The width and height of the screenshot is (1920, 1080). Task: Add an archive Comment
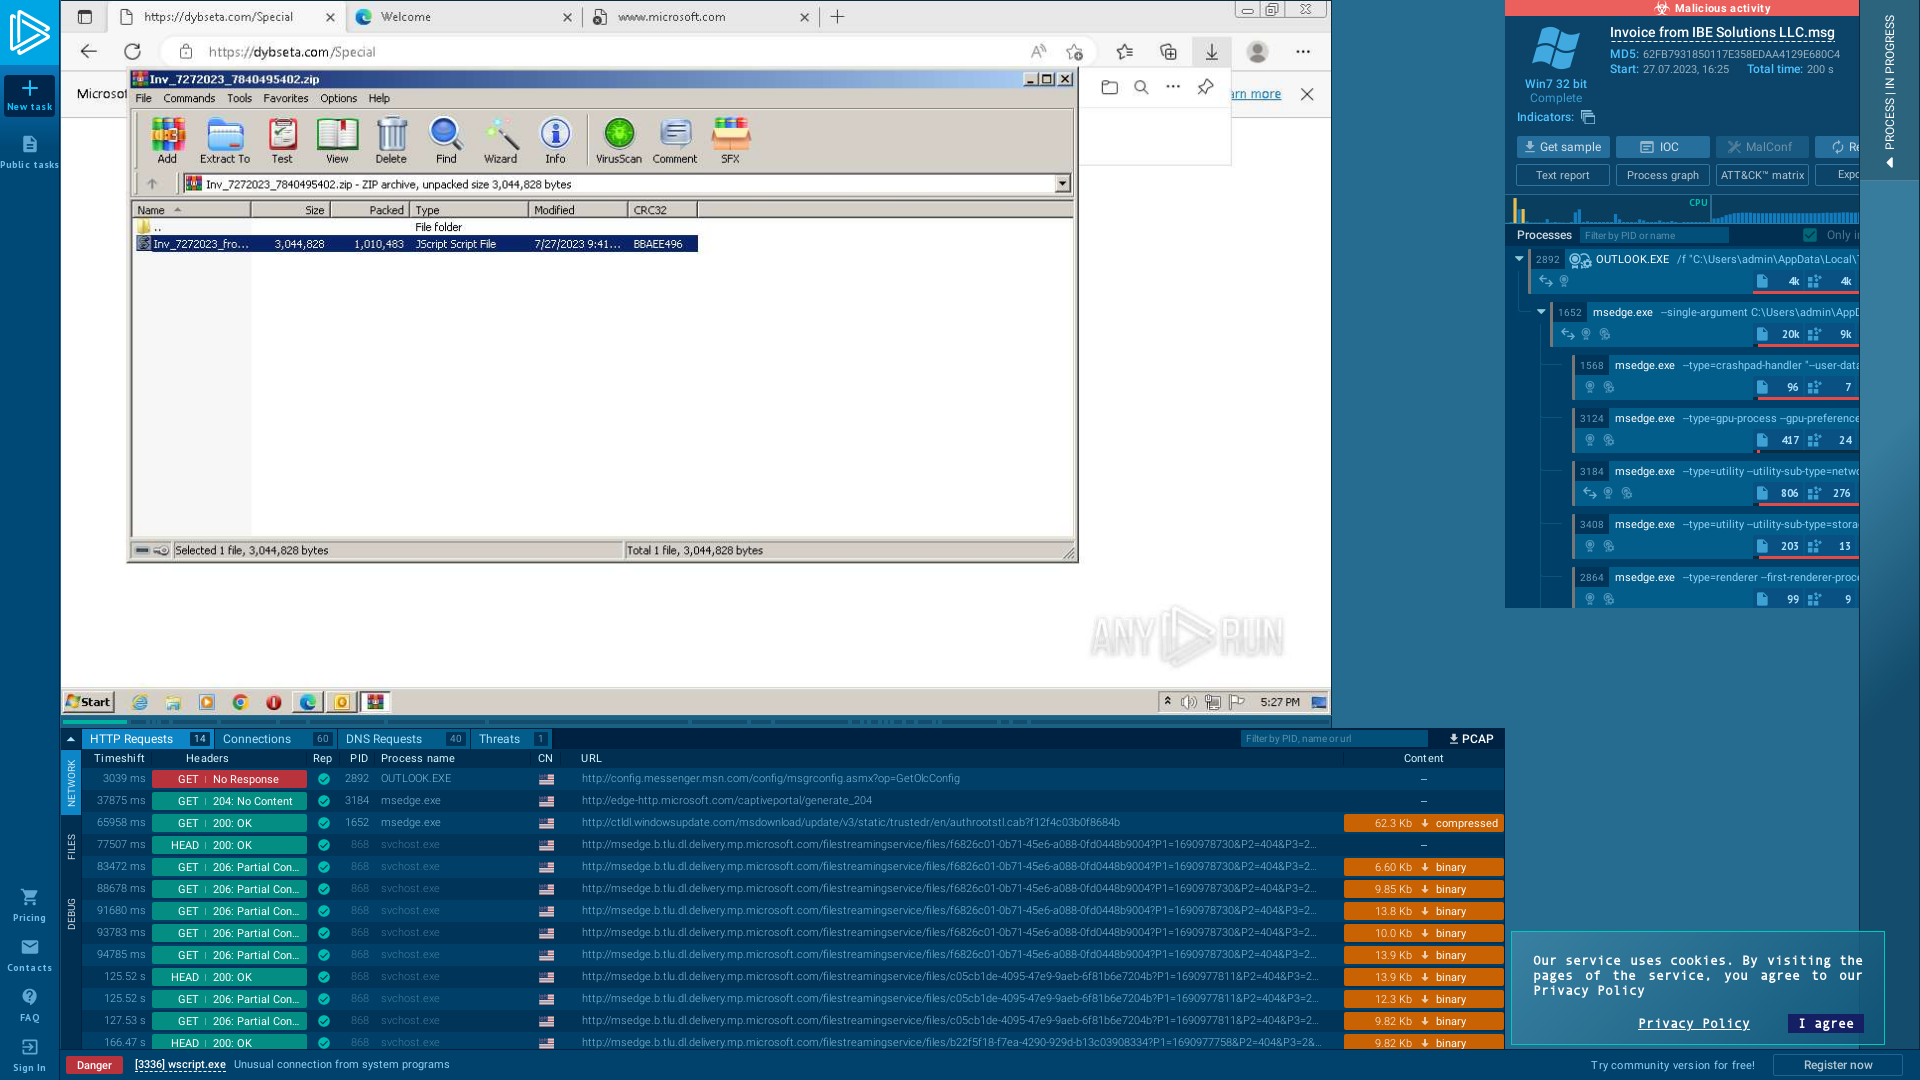pos(675,140)
